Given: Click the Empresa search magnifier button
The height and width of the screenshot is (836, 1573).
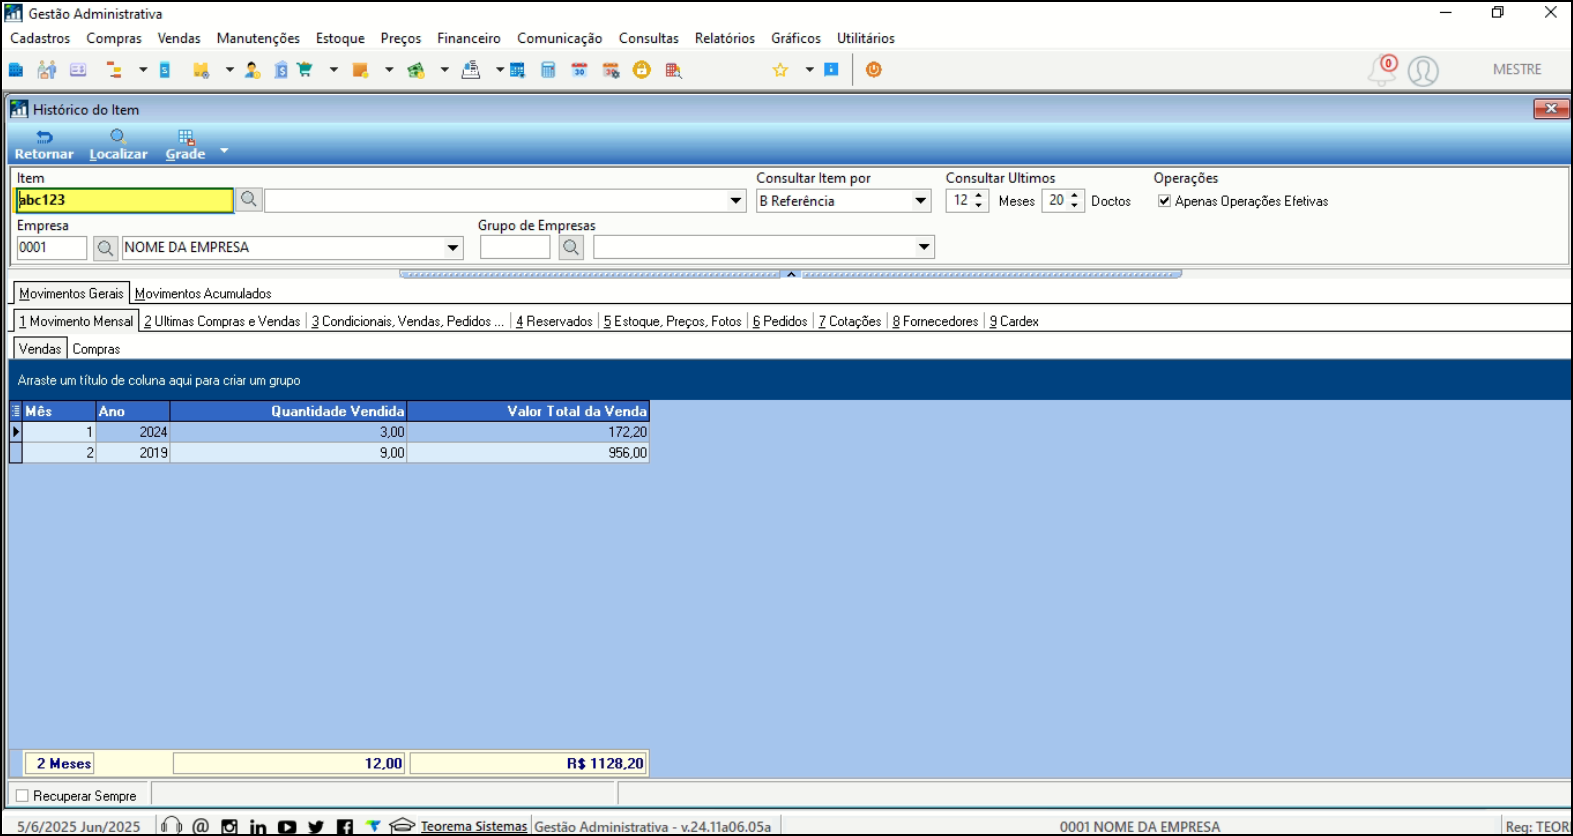Looking at the screenshot, I should (105, 247).
